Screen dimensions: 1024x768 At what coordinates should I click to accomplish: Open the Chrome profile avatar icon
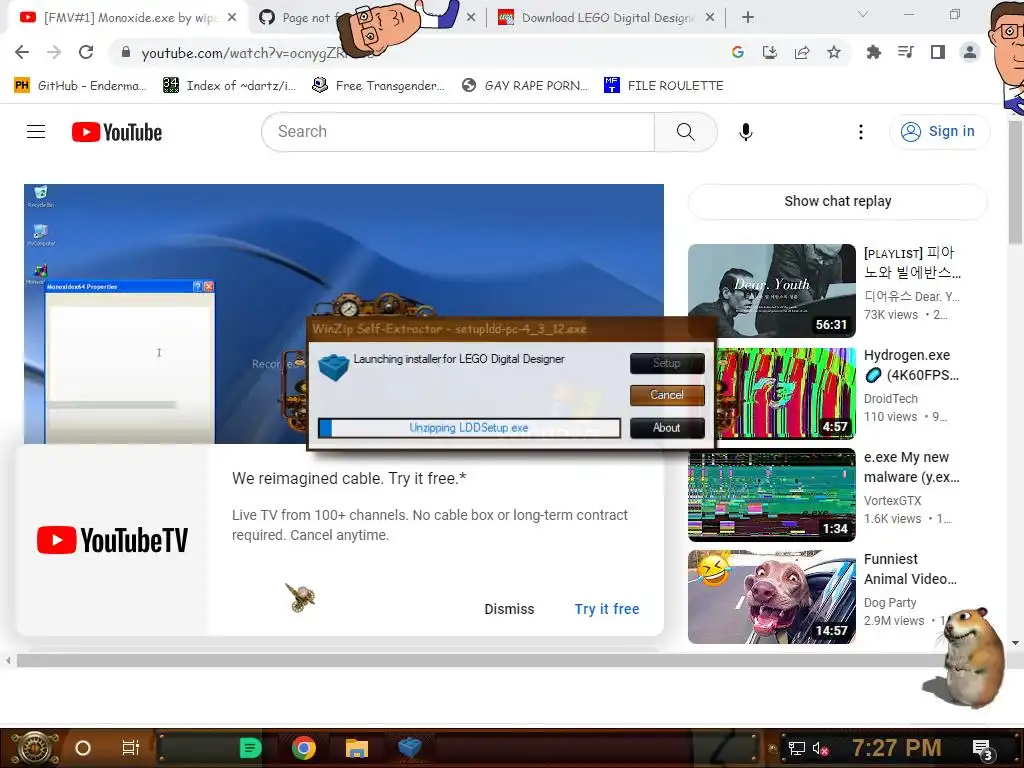(969, 52)
